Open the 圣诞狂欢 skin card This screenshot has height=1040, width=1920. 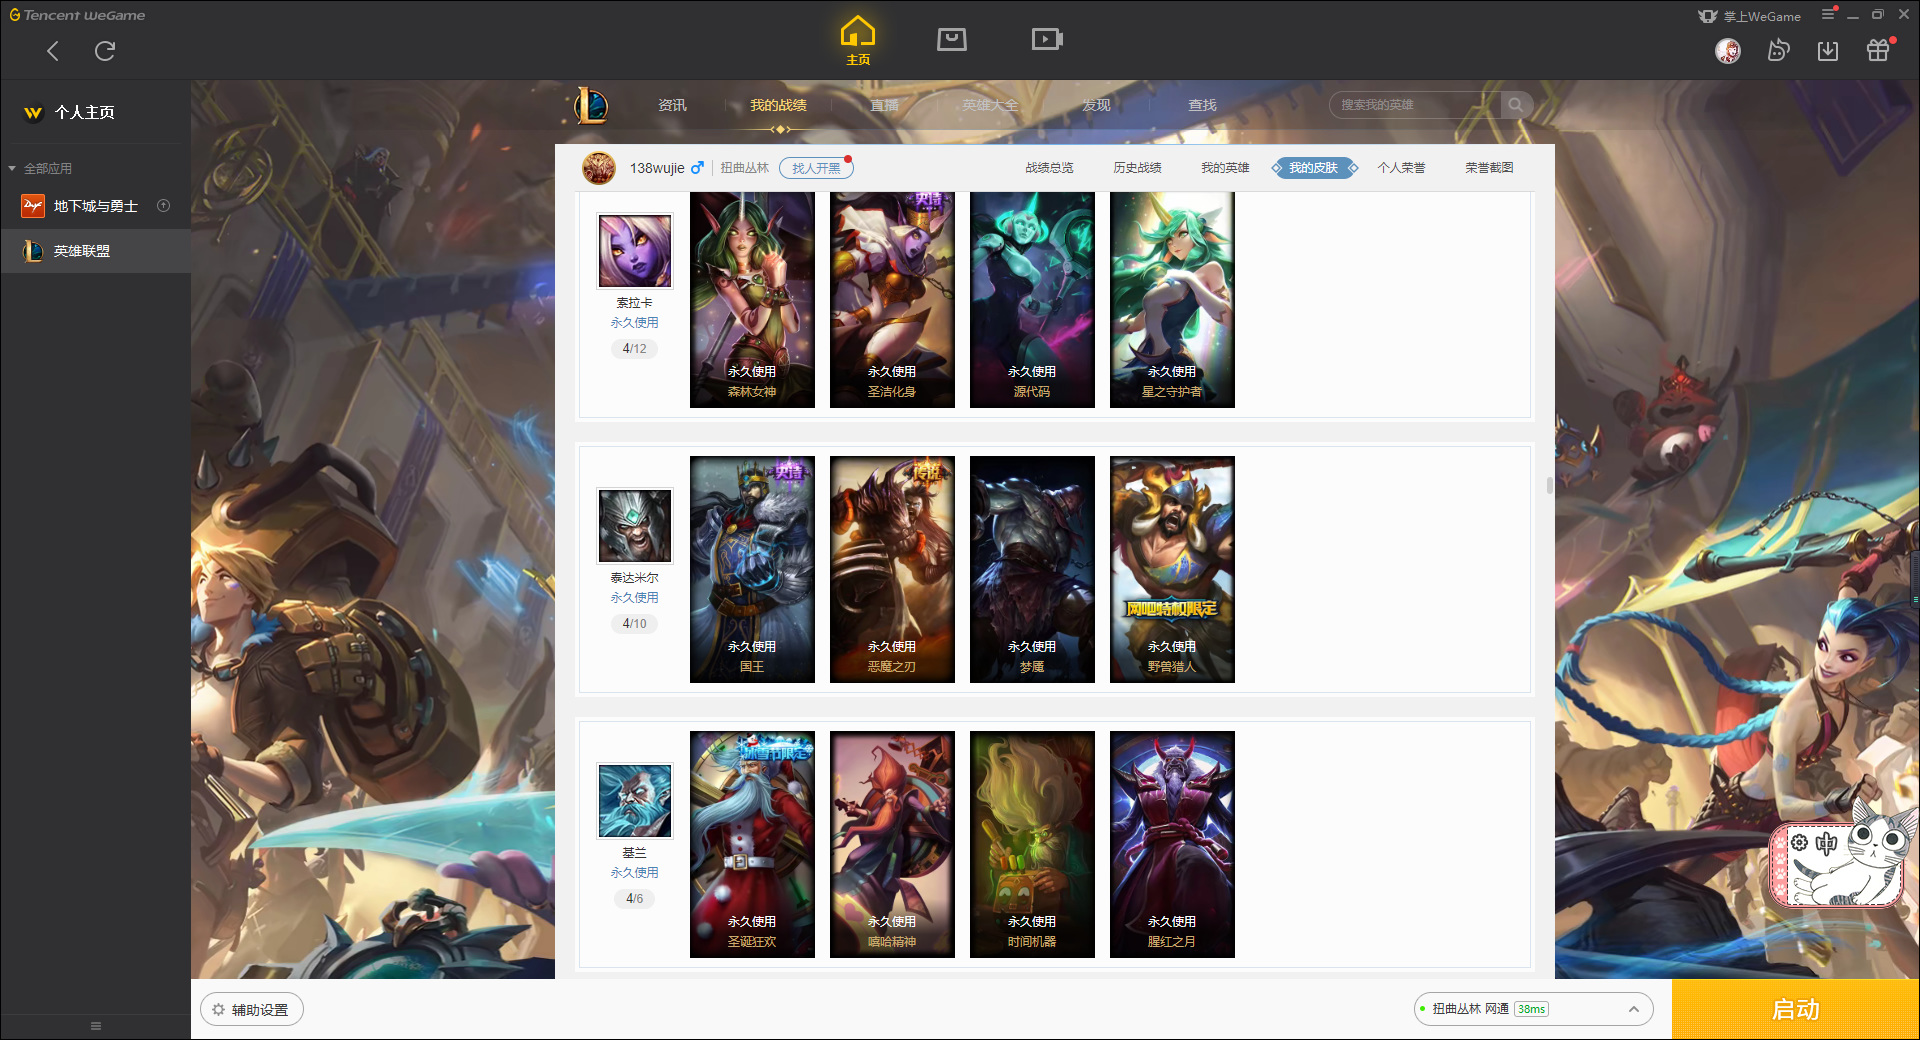pyautogui.click(x=752, y=844)
